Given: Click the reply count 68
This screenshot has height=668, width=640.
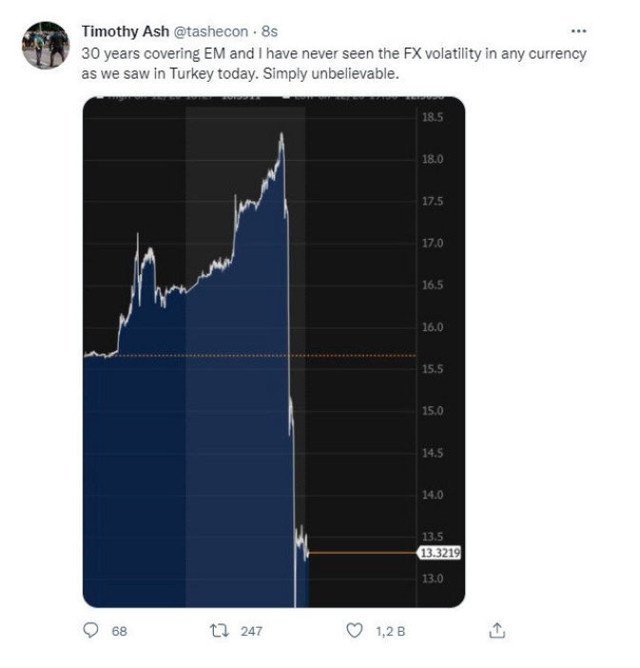Looking at the screenshot, I should (x=120, y=632).
